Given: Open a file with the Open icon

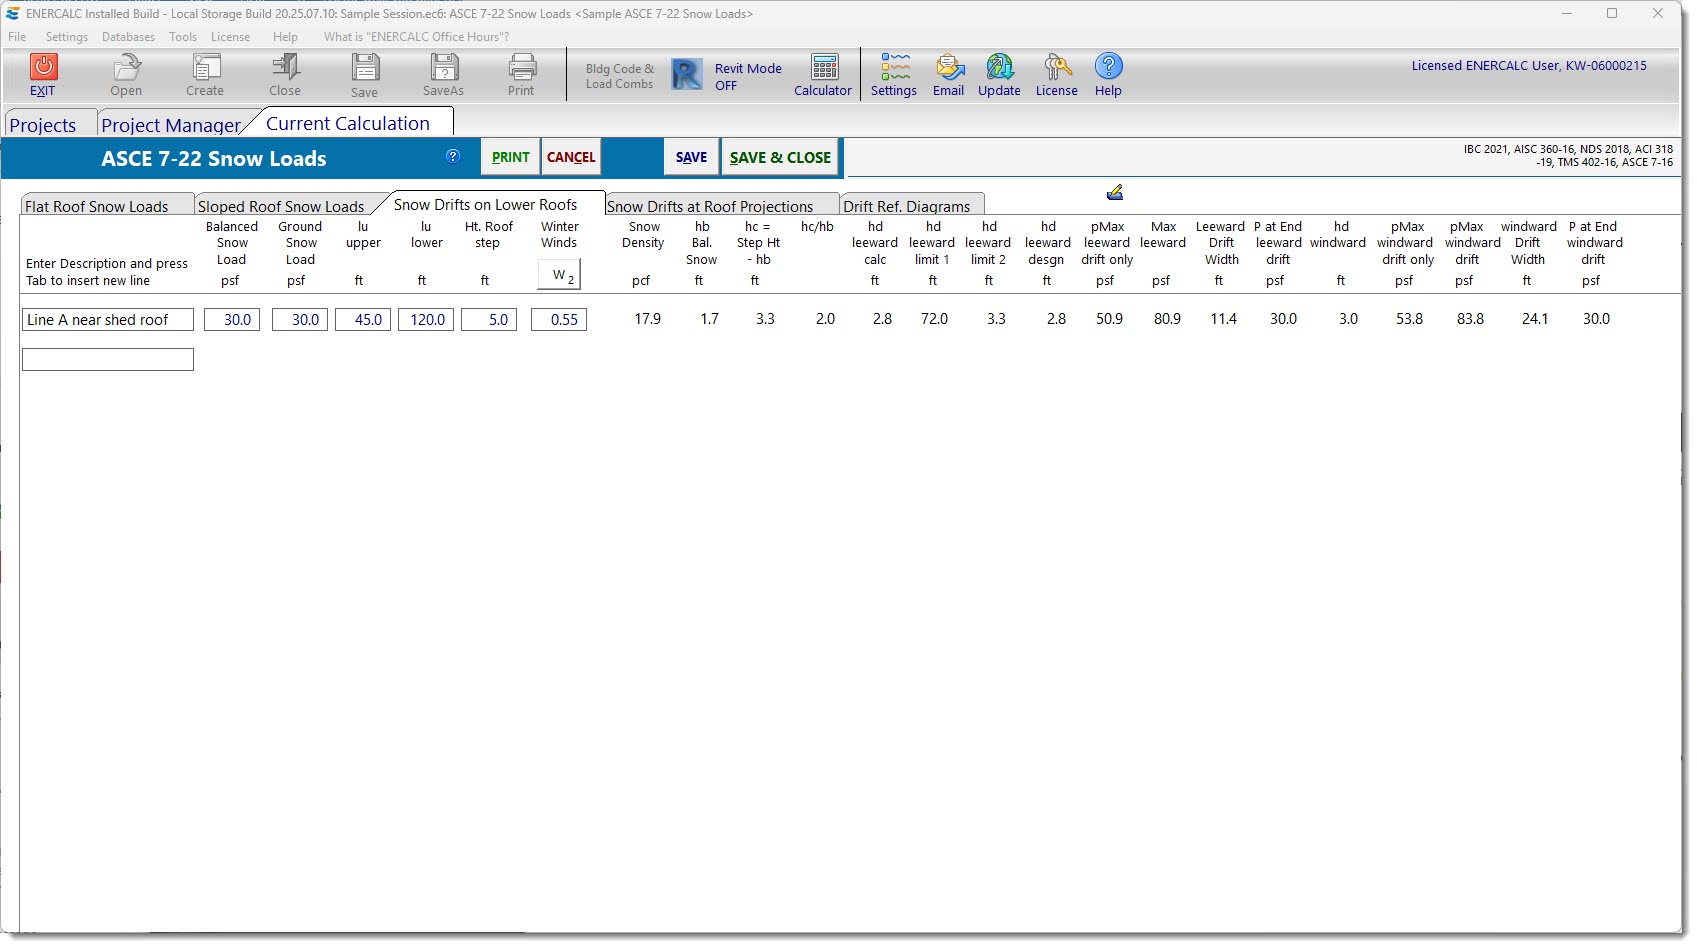Looking at the screenshot, I should [x=126, y=67].
